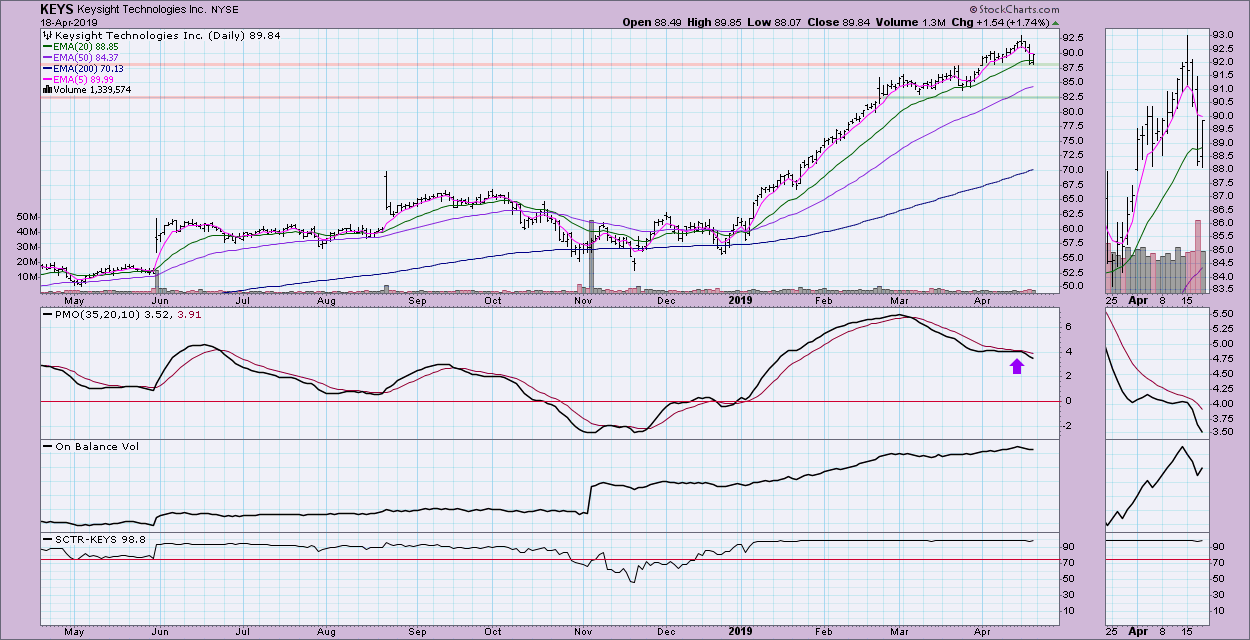Click the 80.0 price axis label
1250x640 pixels.
pyautogui.click(x=1074, y=112)
